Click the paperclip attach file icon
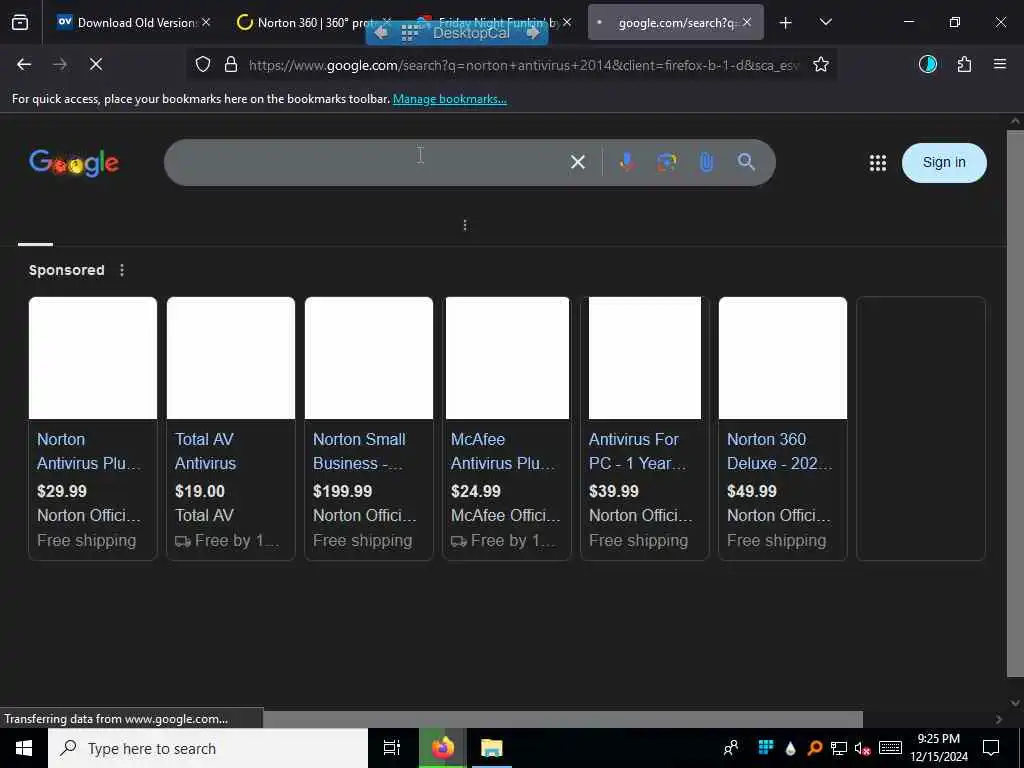The image size is (1024, 768). pos(706,162)
